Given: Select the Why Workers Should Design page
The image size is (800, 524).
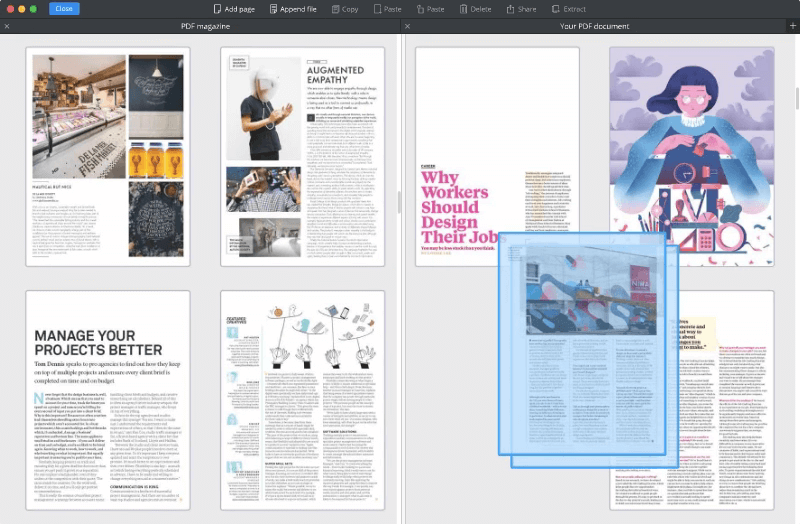Looking at the screenshot, I should [x=497, y=156].
